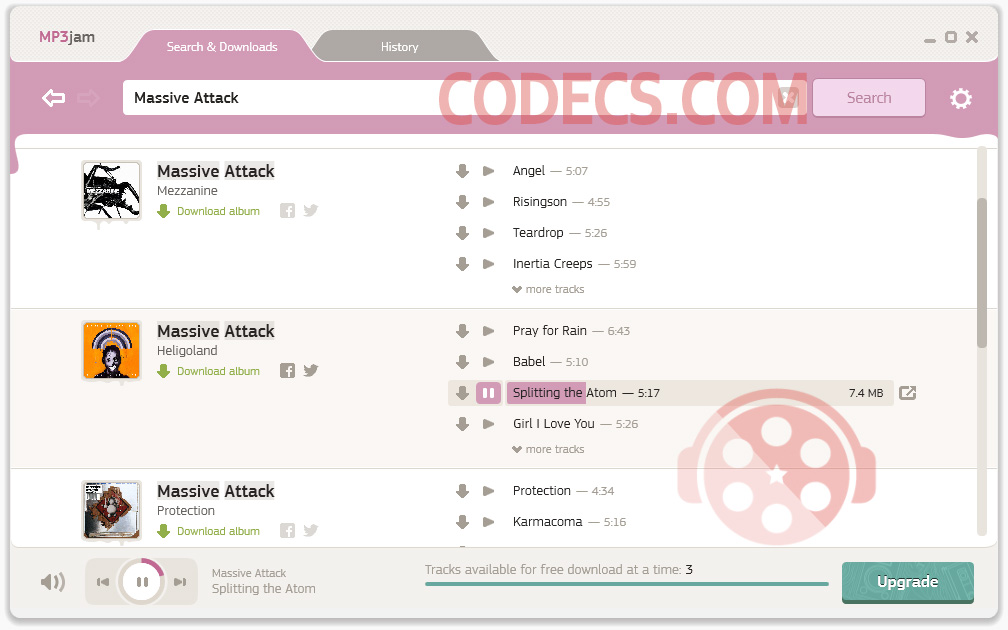Click the Search button
This screenshot has height=630, width=1008.
coord(869,98)
